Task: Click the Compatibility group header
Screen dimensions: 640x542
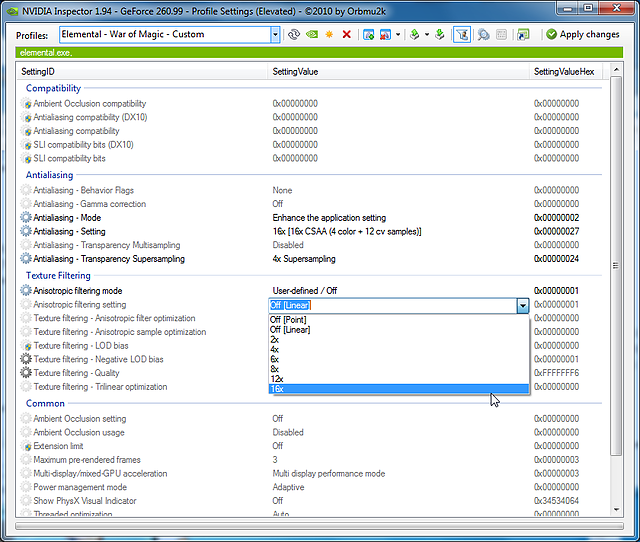Action: point(53,88)
